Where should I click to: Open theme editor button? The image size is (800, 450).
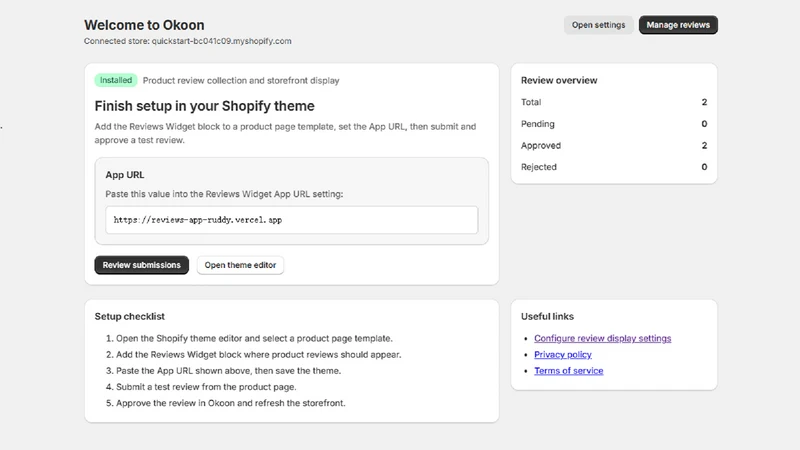tap(240, 265)
